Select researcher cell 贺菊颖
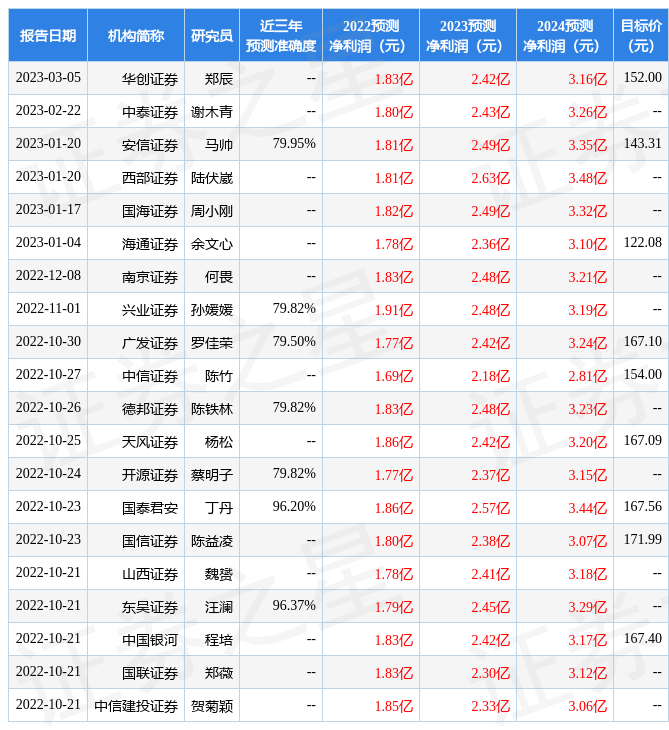This screenshot has height=730, width=669. click(212, 707)
